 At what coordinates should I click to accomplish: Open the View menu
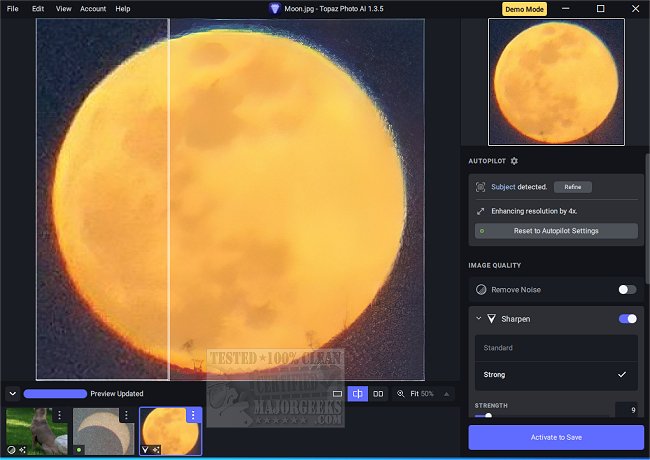[x=63, y=9]
